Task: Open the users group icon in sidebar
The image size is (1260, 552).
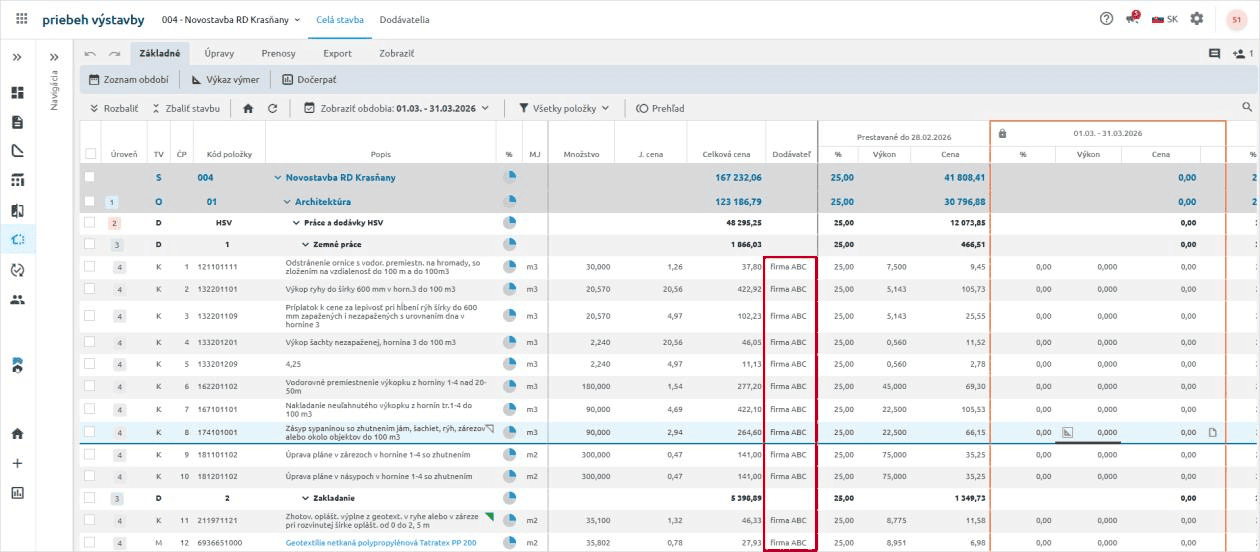Action: pyautogui.click(x=17, y=299)
